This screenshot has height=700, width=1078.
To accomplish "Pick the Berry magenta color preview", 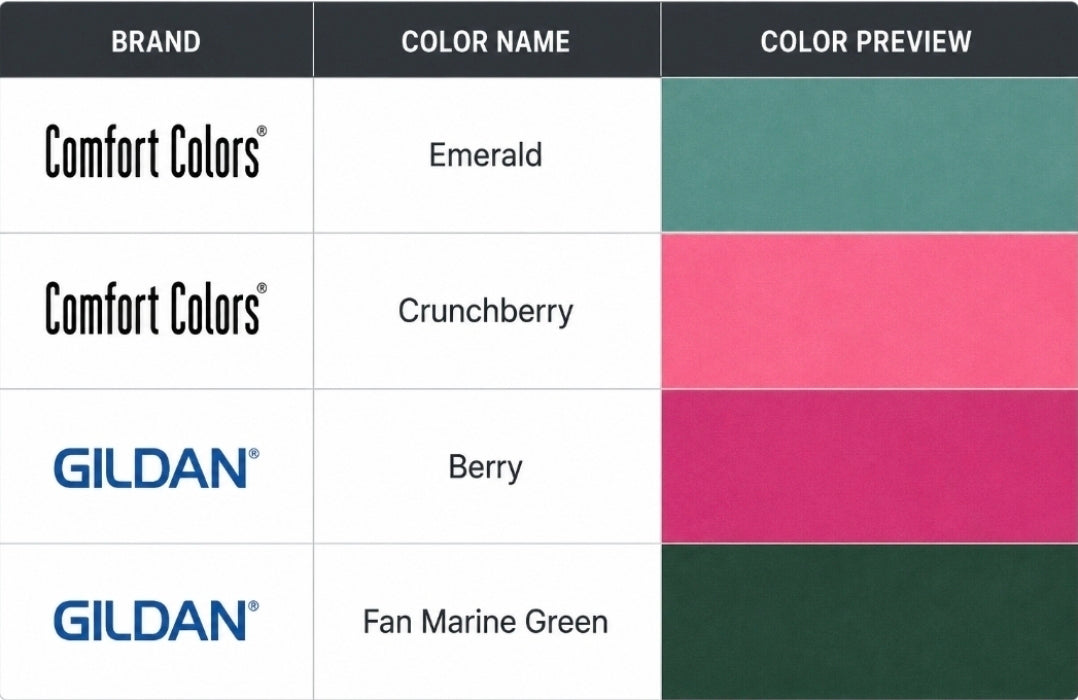I will point(870,466).
